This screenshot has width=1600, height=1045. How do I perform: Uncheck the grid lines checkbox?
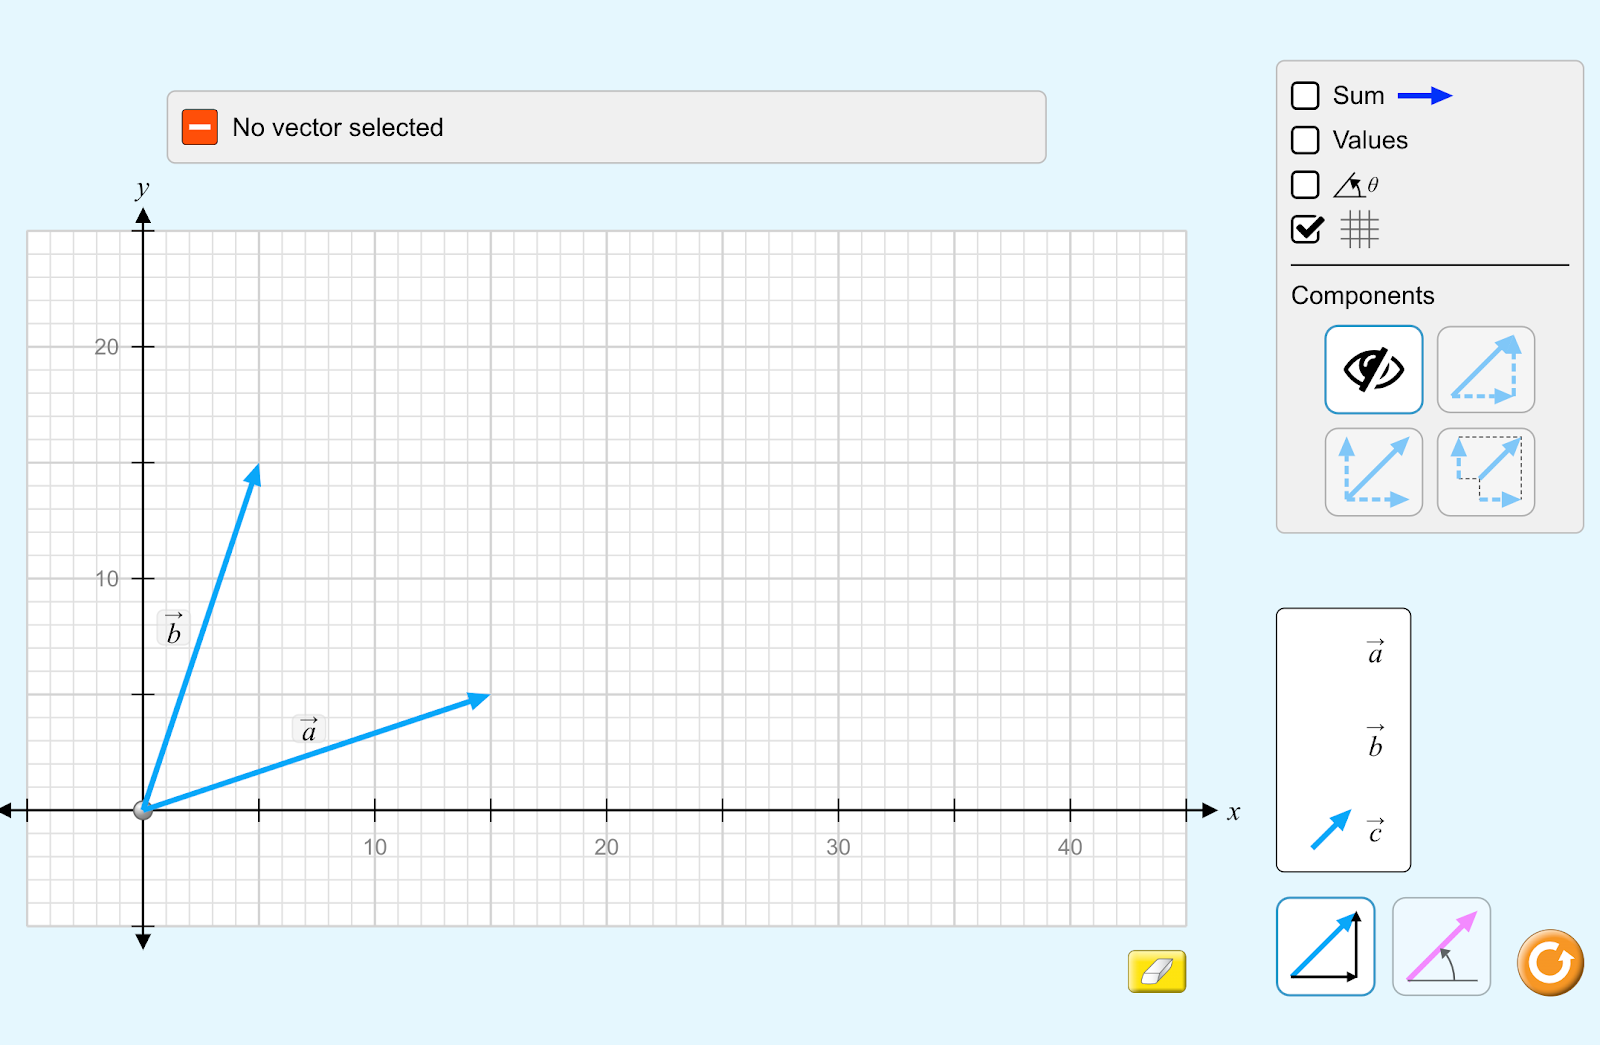click(1305, 230)
